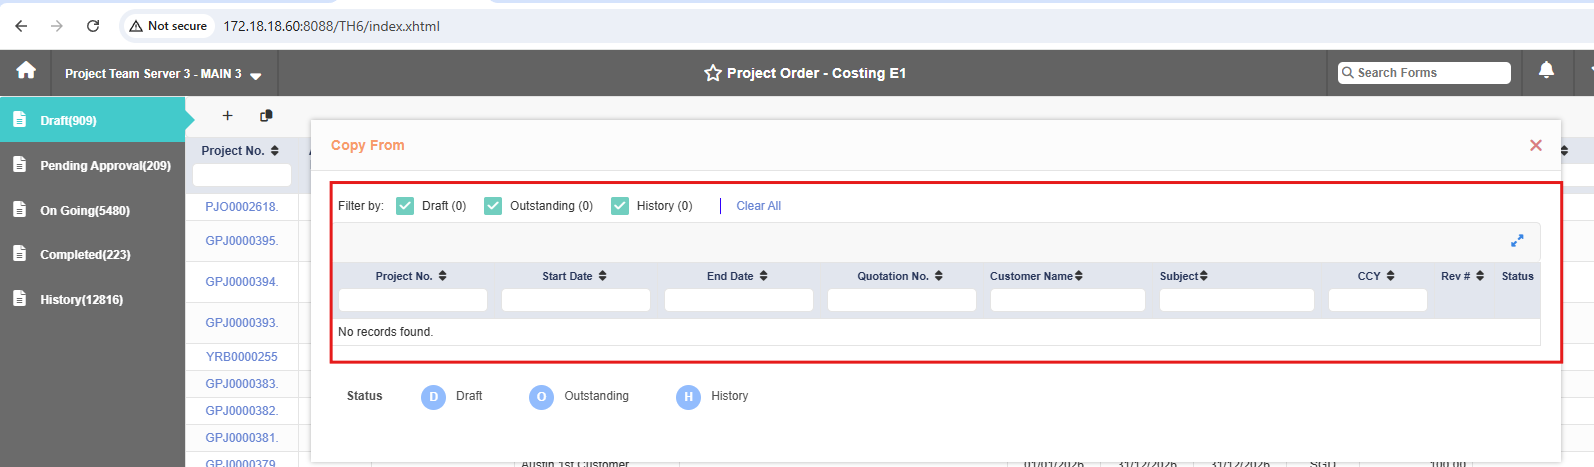The image size is (1594, 467).
Task: Open project GPJ0000382
Action: (242, 411)
